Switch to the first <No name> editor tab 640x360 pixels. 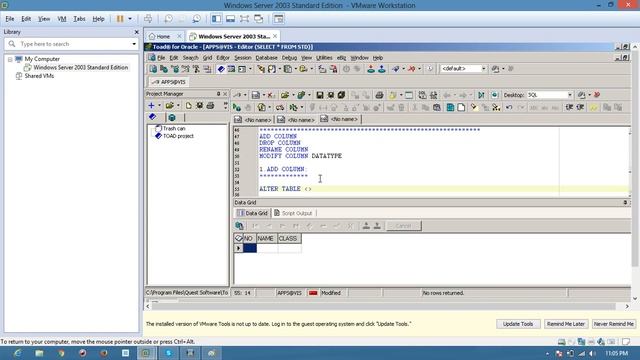[253, 120]
